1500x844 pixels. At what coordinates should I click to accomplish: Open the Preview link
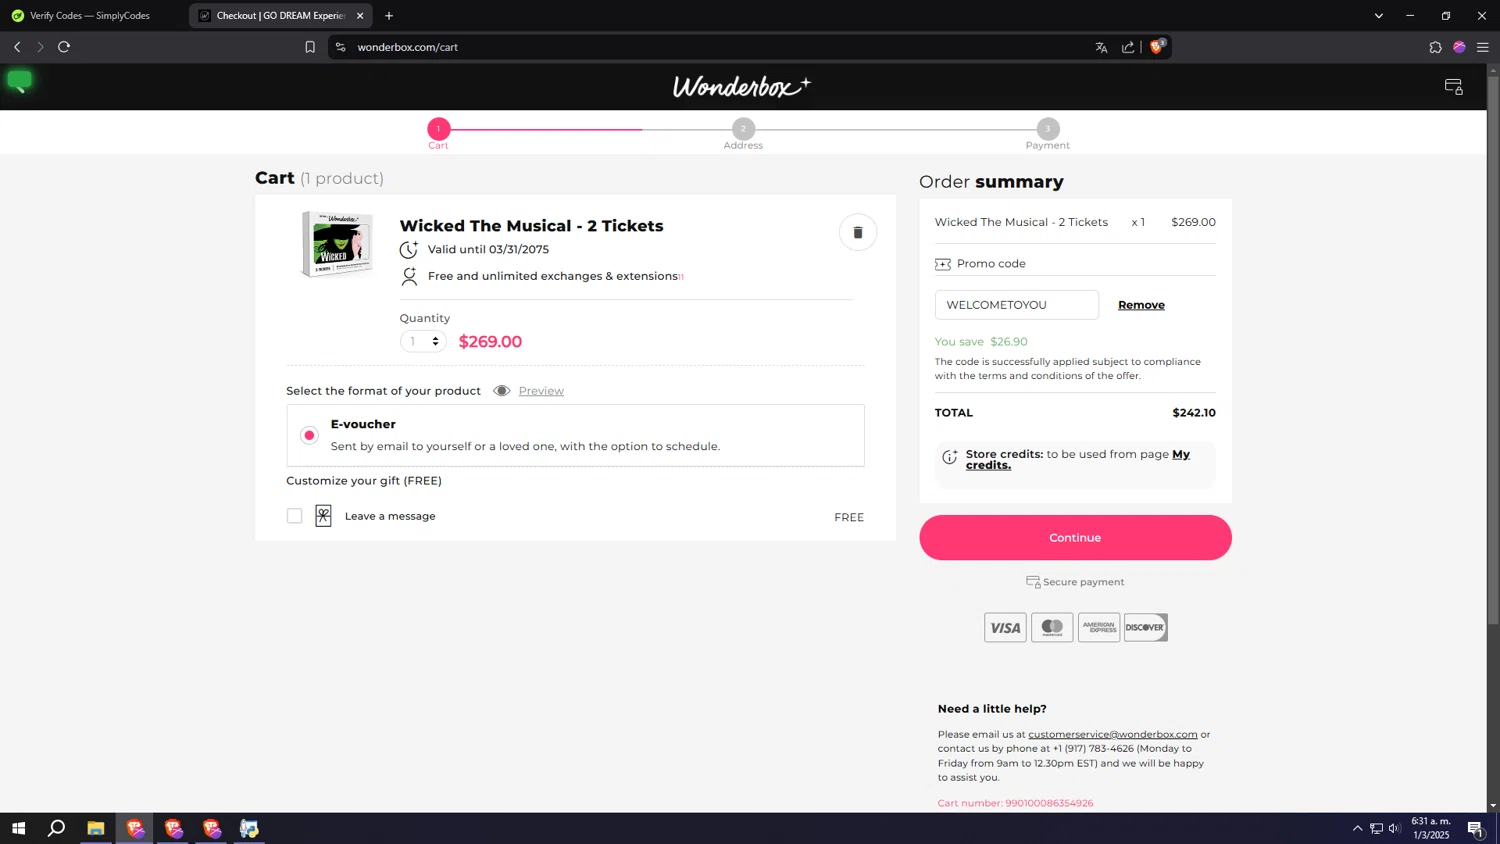pyautogui.click(x=541, y=391)
